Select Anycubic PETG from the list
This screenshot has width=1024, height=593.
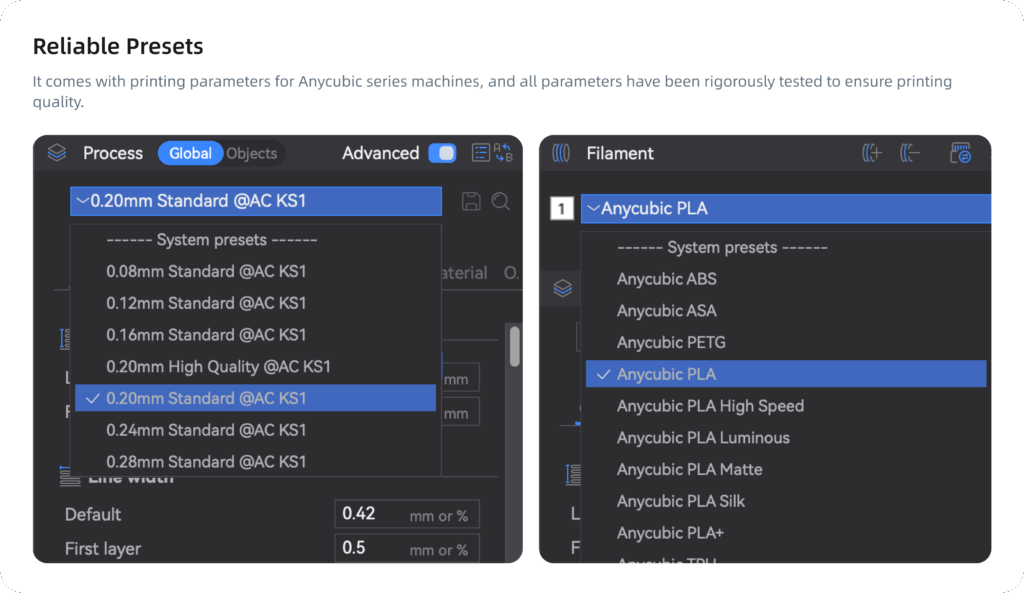668,342
